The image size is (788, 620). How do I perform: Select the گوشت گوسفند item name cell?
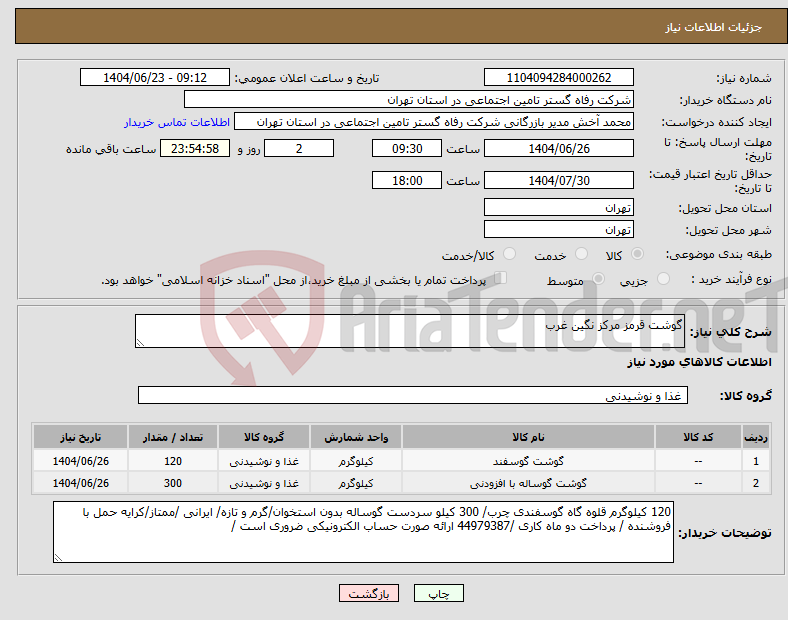[528, 461]
